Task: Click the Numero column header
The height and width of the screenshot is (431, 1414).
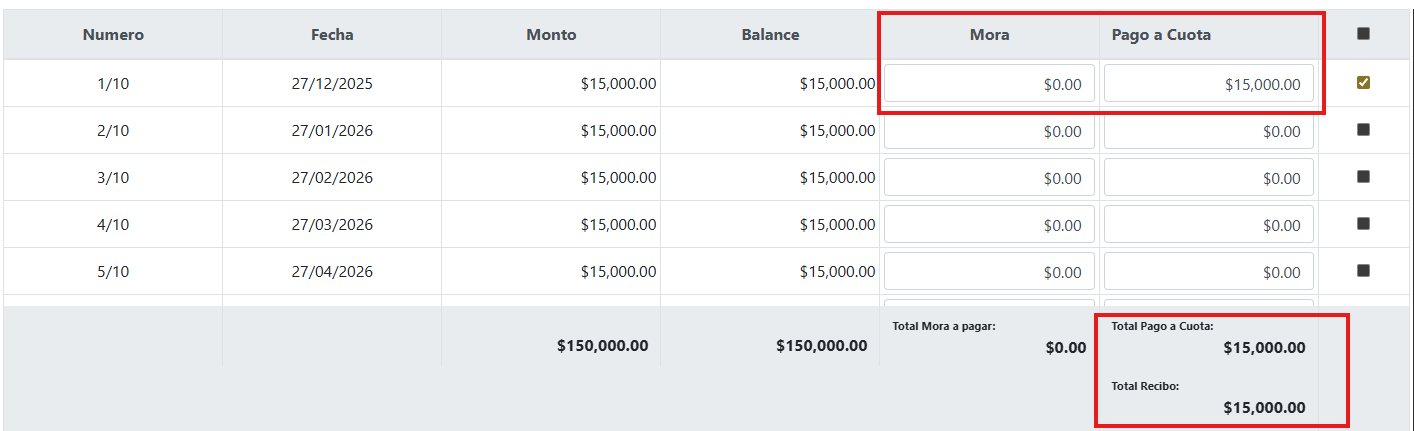Action: 113,34
